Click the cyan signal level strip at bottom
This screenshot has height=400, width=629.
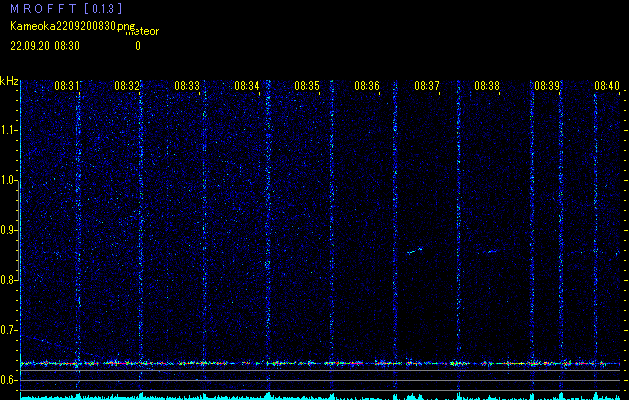(x=320, y=396)
